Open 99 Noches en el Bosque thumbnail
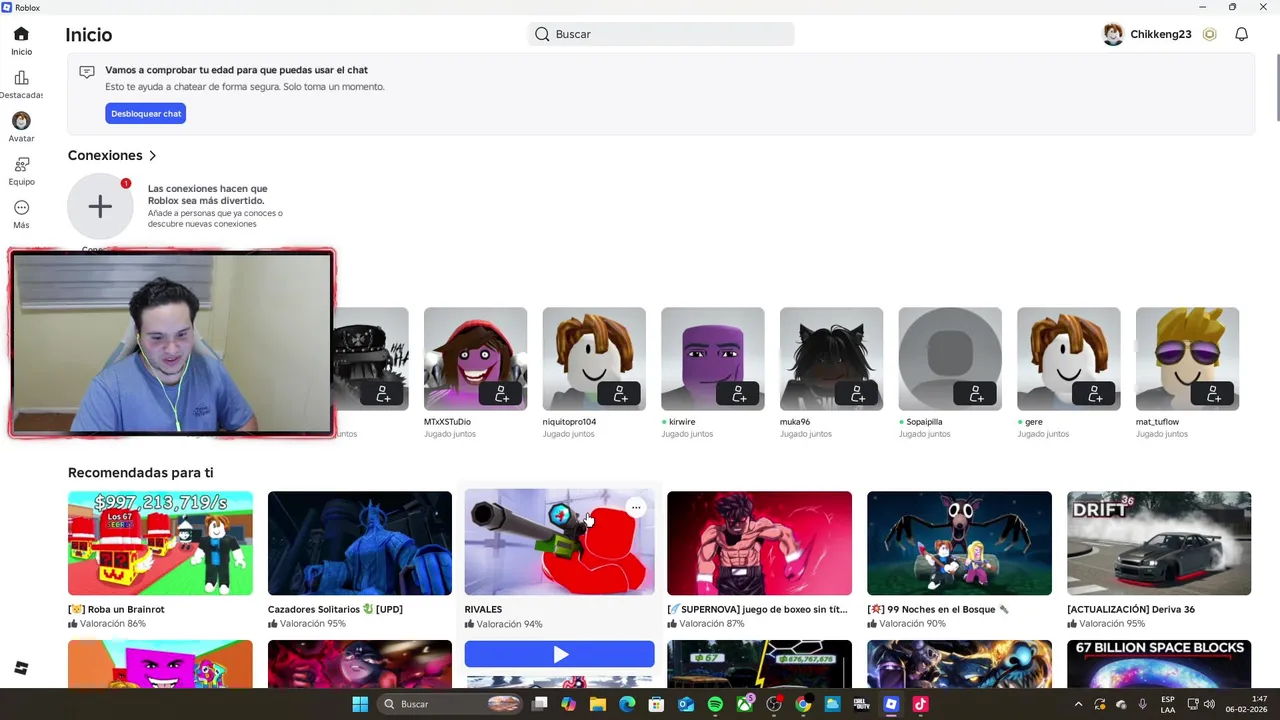Image resolution: width=1280 pixels, height=720 pixels. click(x=960, y=543)
